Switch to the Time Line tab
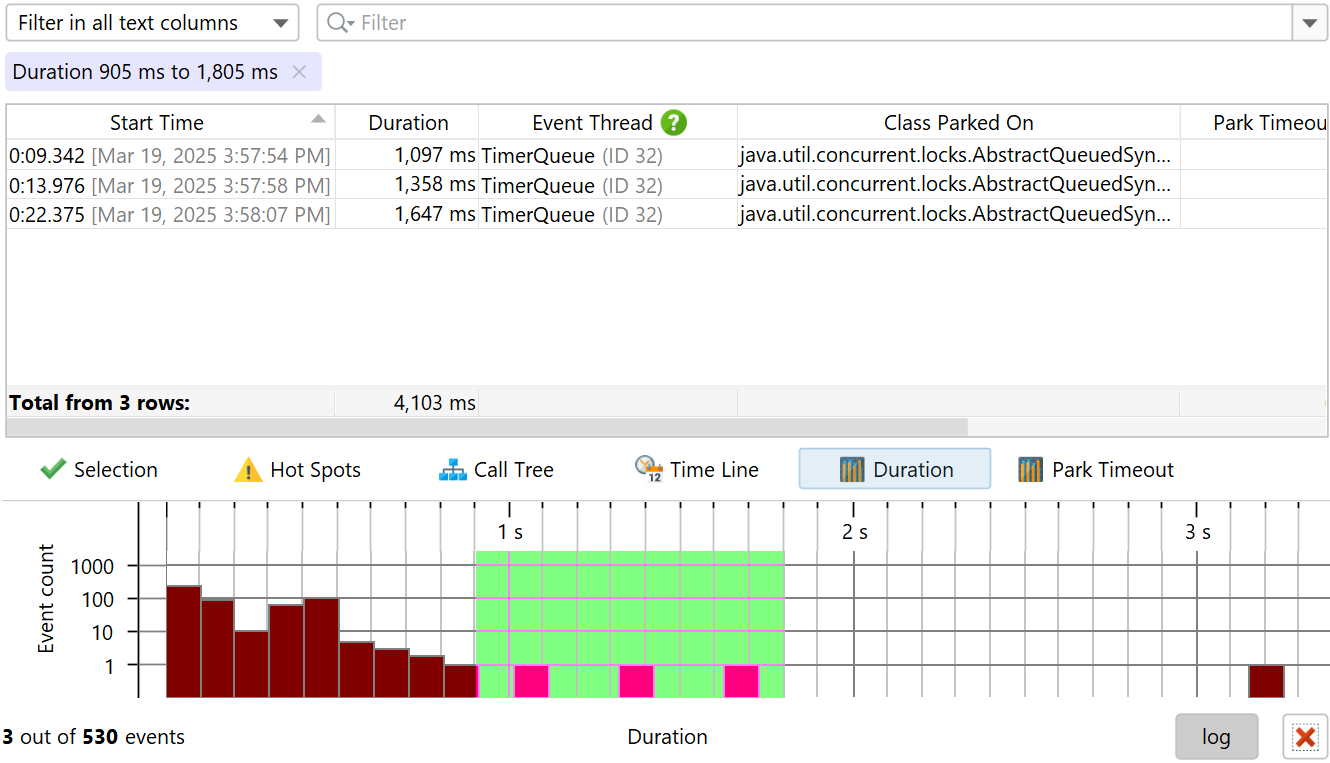The image size is (1330, 763). pos(697,470)
